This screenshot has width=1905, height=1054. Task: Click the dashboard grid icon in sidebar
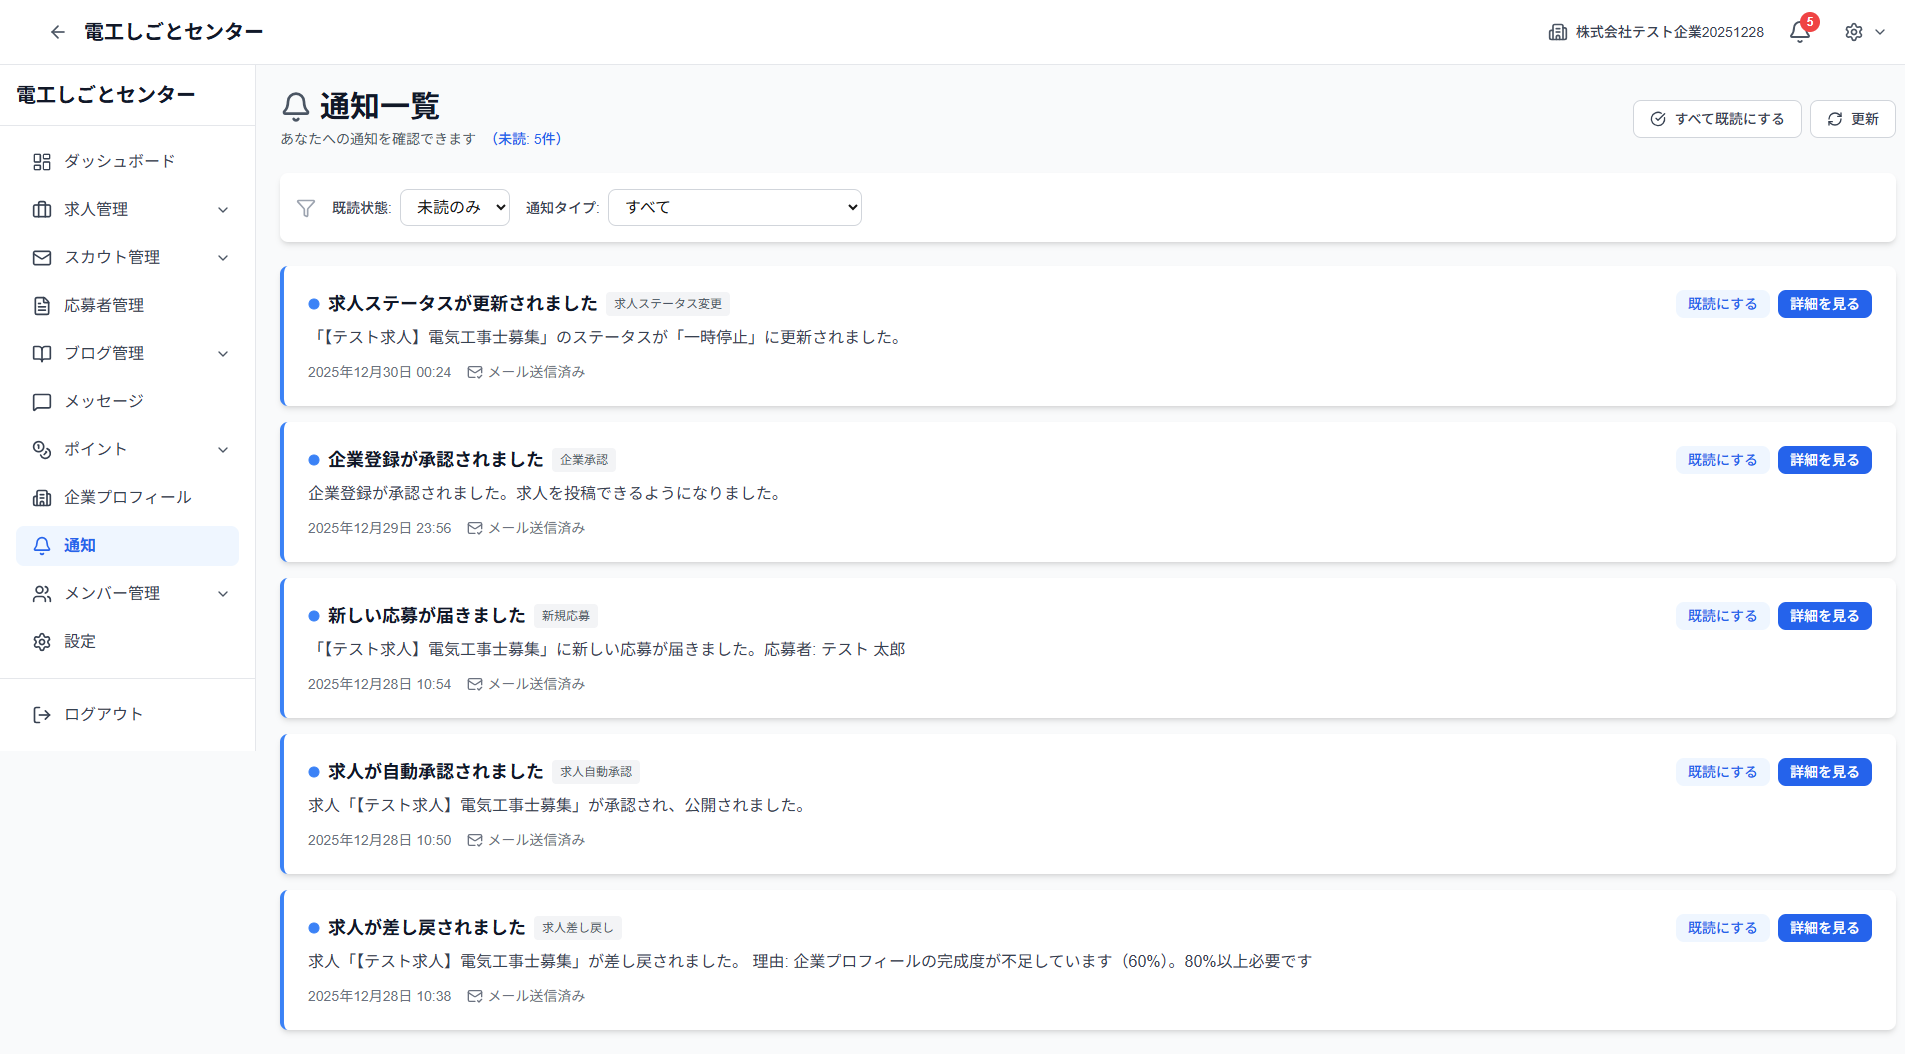point(41,161)
